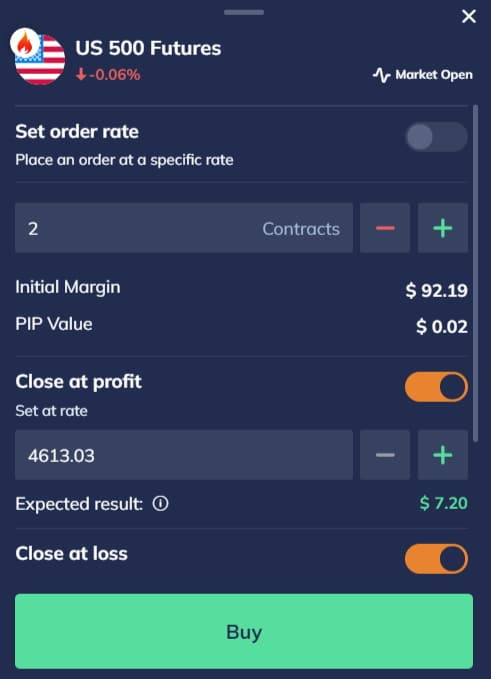Image resolution: width=491 pixels, height=679 pixels.
Task: Click the Market Open pulse icon
Action: (x=381, y=75)
